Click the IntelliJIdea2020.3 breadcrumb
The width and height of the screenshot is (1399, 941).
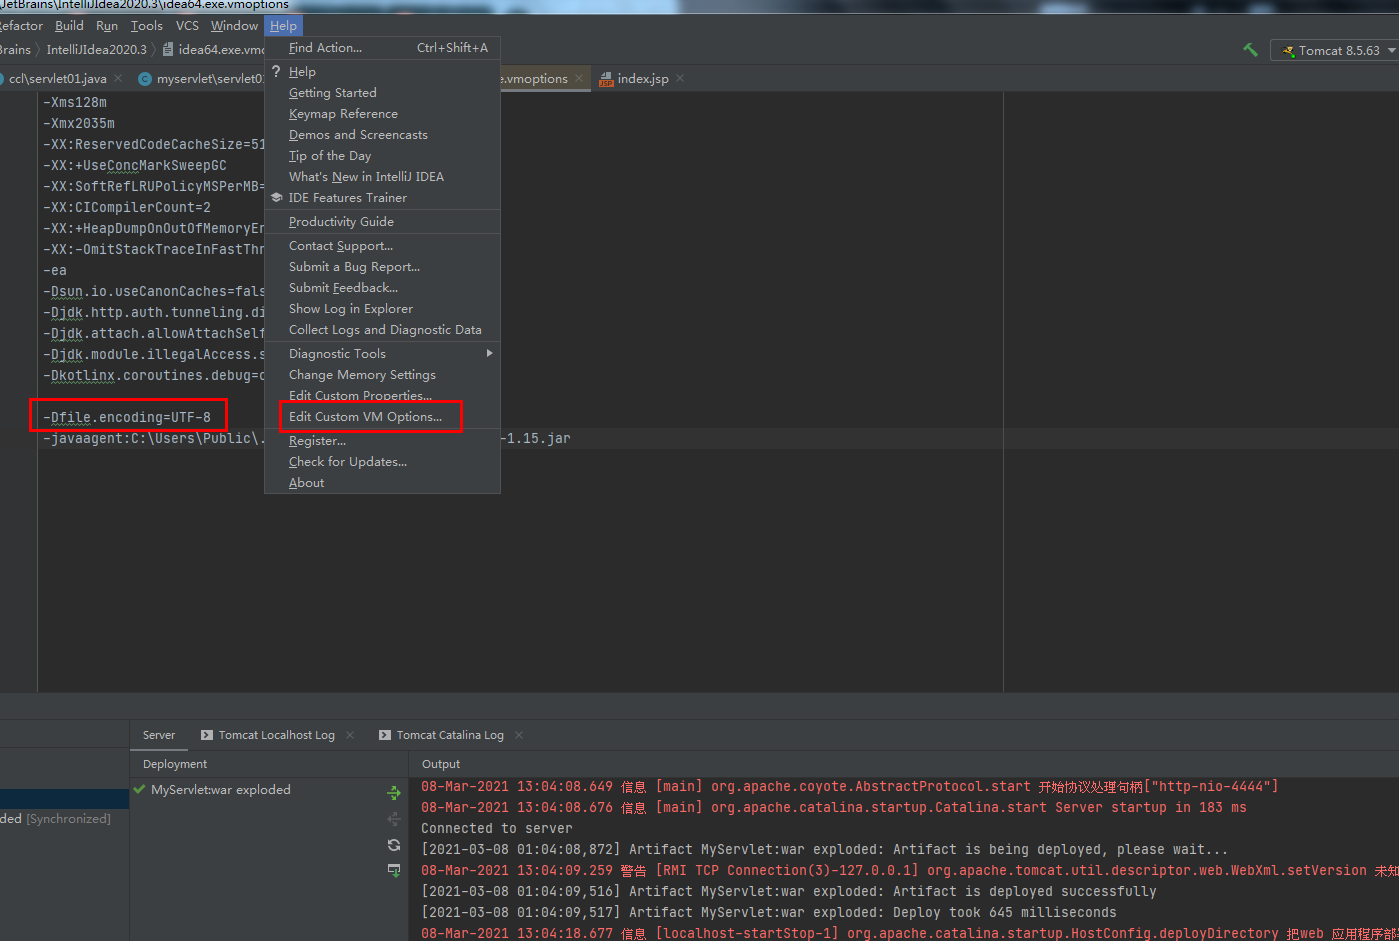point(96,49)
